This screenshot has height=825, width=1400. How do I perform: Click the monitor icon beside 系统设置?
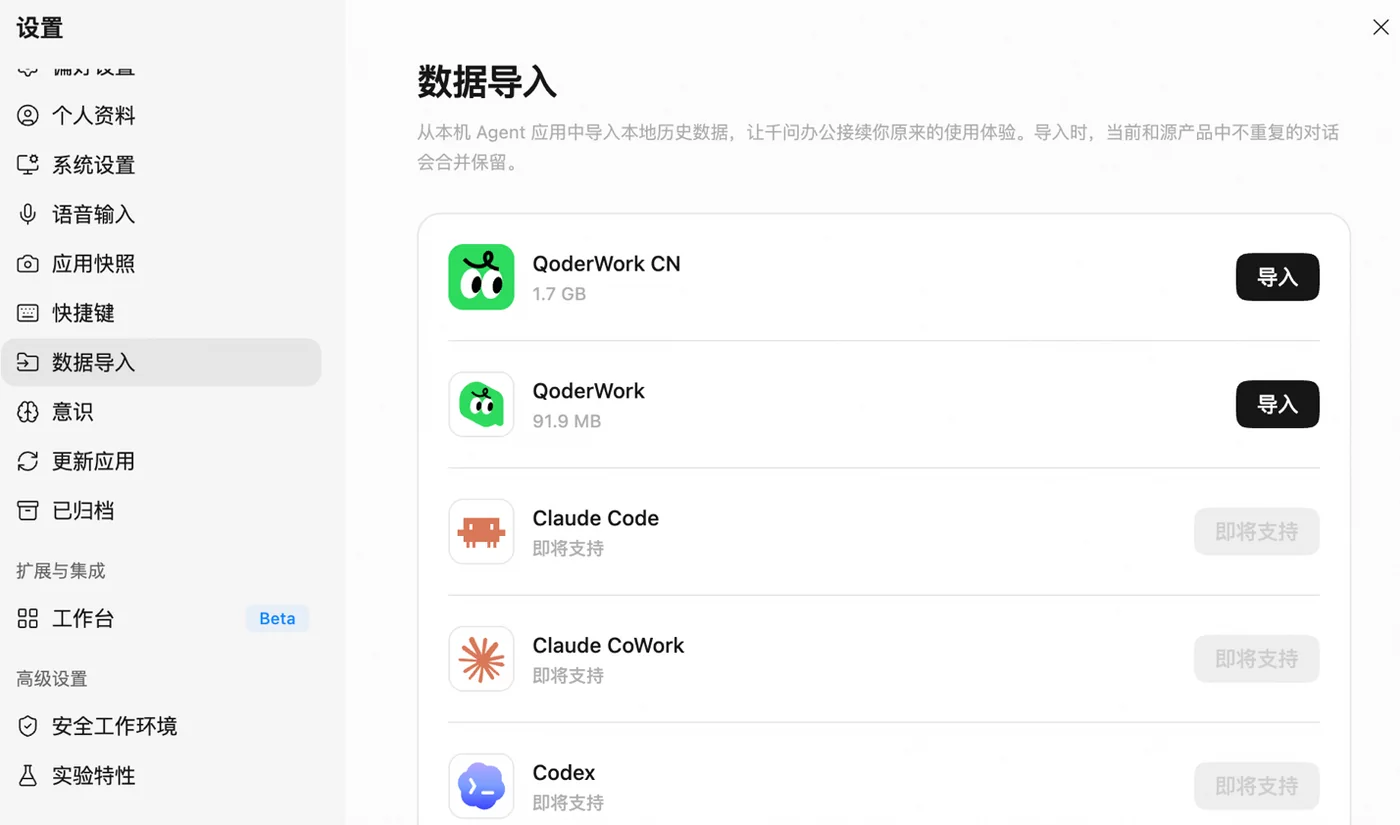pos(28,165)
